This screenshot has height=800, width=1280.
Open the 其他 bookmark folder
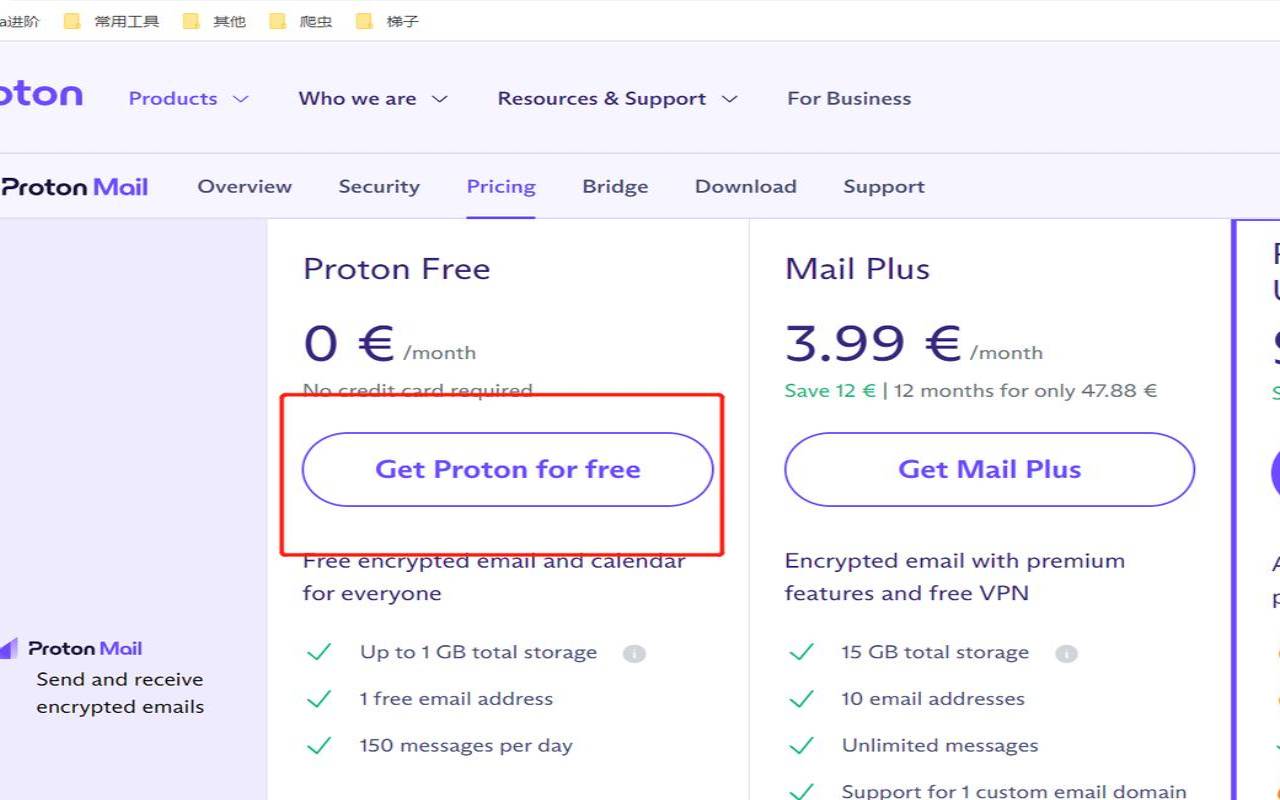point(215,21)
